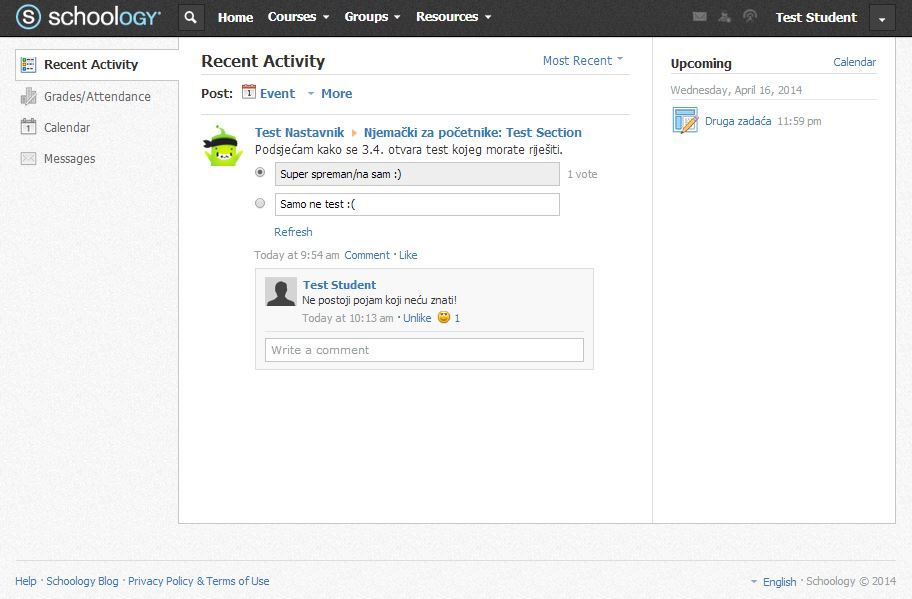Go to Messages in the left sidebar

click(x=69, y=158)
